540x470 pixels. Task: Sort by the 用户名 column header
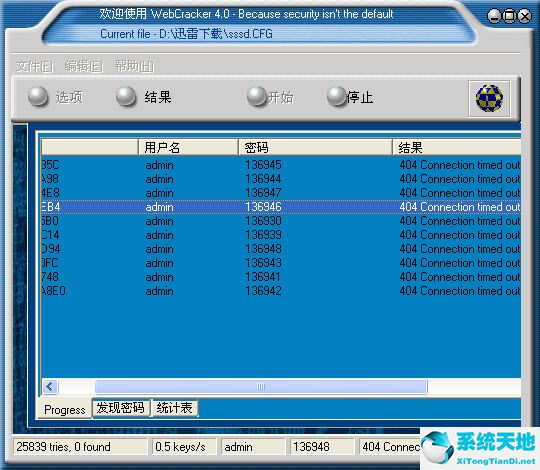tap(188, 147)
